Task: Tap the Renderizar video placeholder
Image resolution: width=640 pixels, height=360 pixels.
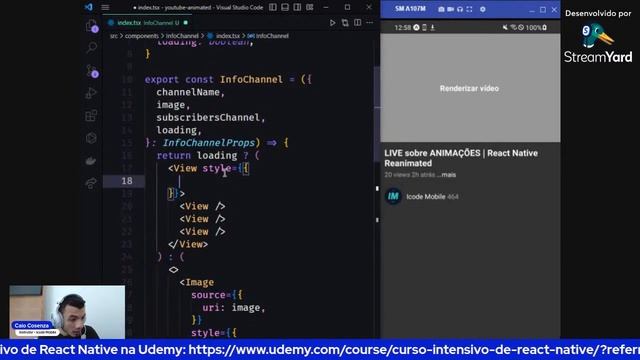Action: tap(470, 88)
